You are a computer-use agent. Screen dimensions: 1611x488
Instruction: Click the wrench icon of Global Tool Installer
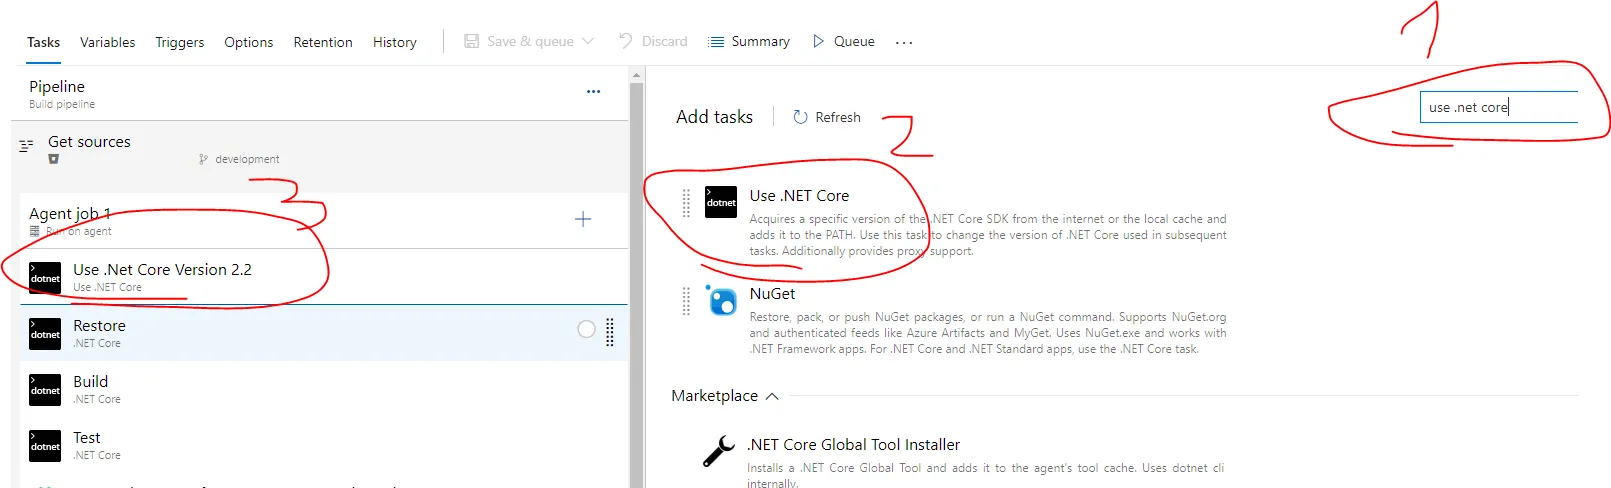click(718, 451)
